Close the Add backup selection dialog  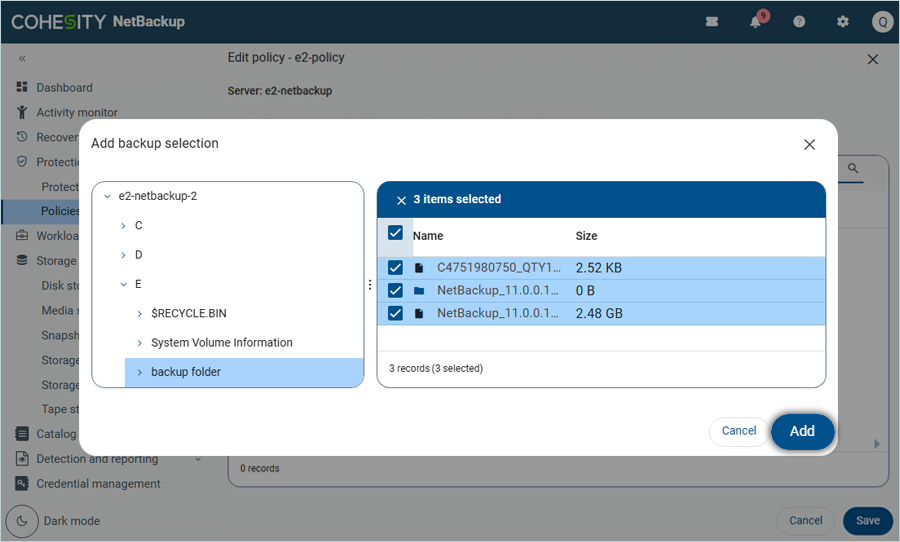809,144
